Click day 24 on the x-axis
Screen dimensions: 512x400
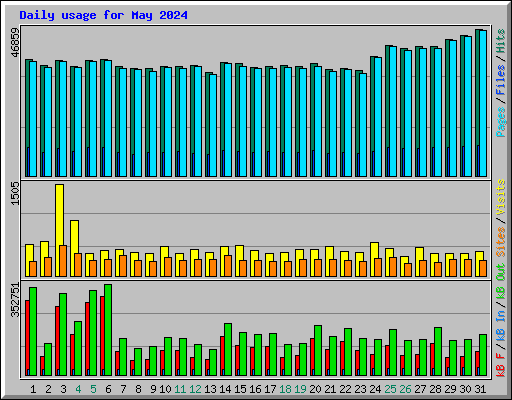click(x=375, y=389)
